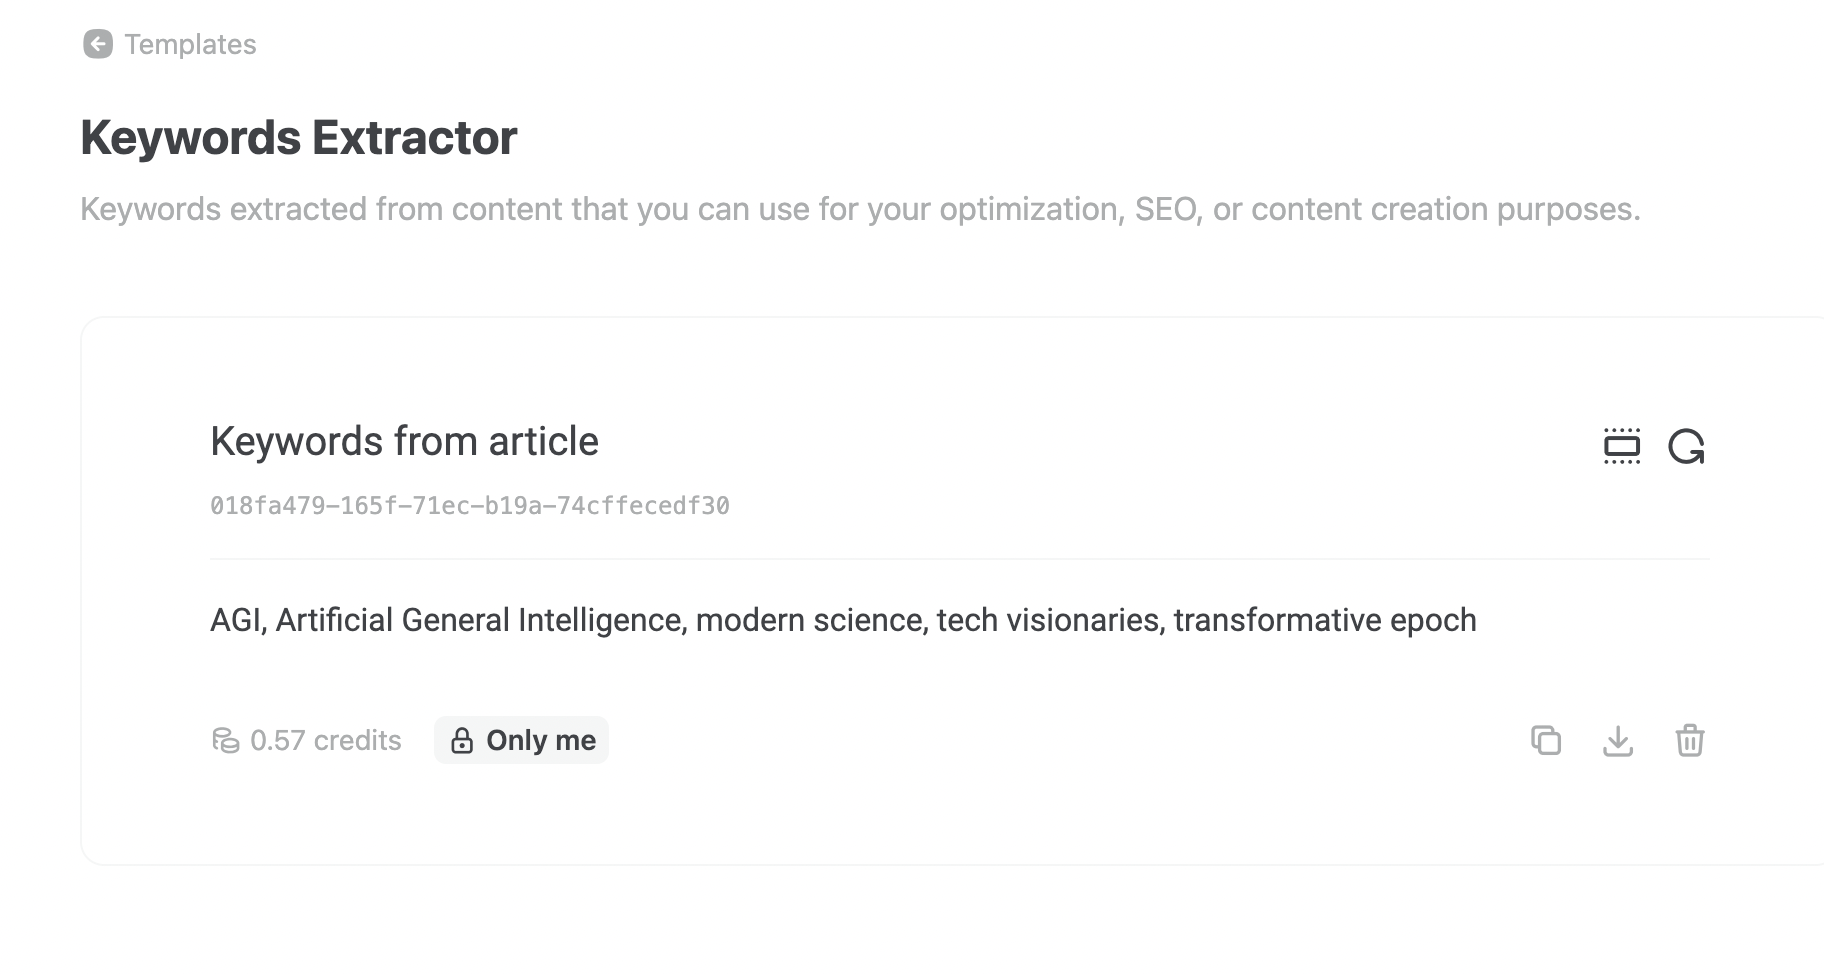
Task: Click the back arrow icon beside Templates
Action: click(98, 44)
